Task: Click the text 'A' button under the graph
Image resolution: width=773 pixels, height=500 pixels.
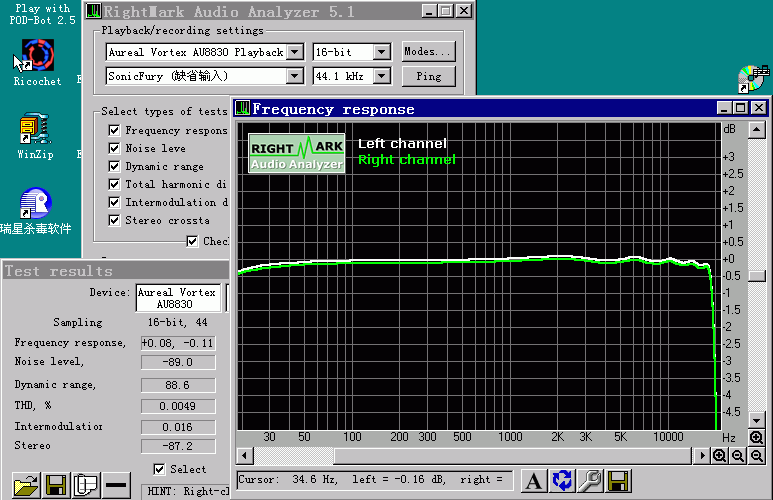Action: (x=533, y=481)
